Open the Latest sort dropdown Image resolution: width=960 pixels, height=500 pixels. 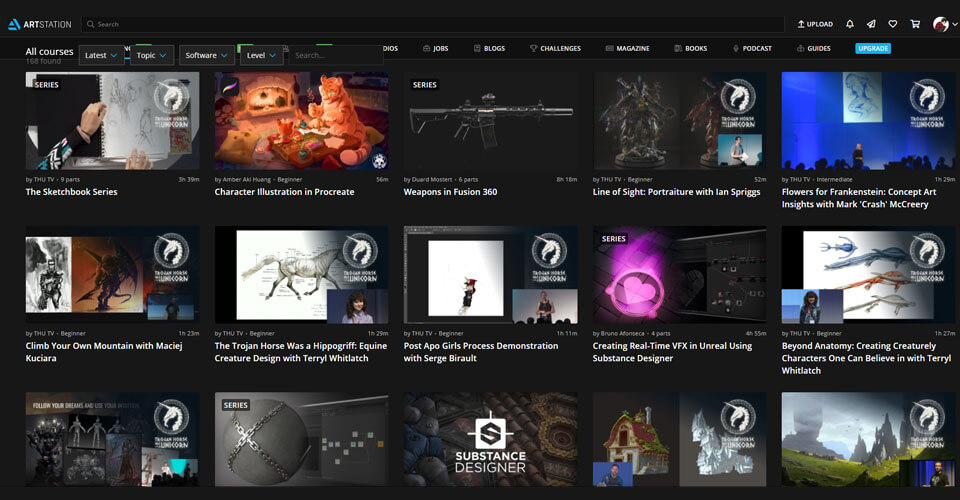point(102,55)
